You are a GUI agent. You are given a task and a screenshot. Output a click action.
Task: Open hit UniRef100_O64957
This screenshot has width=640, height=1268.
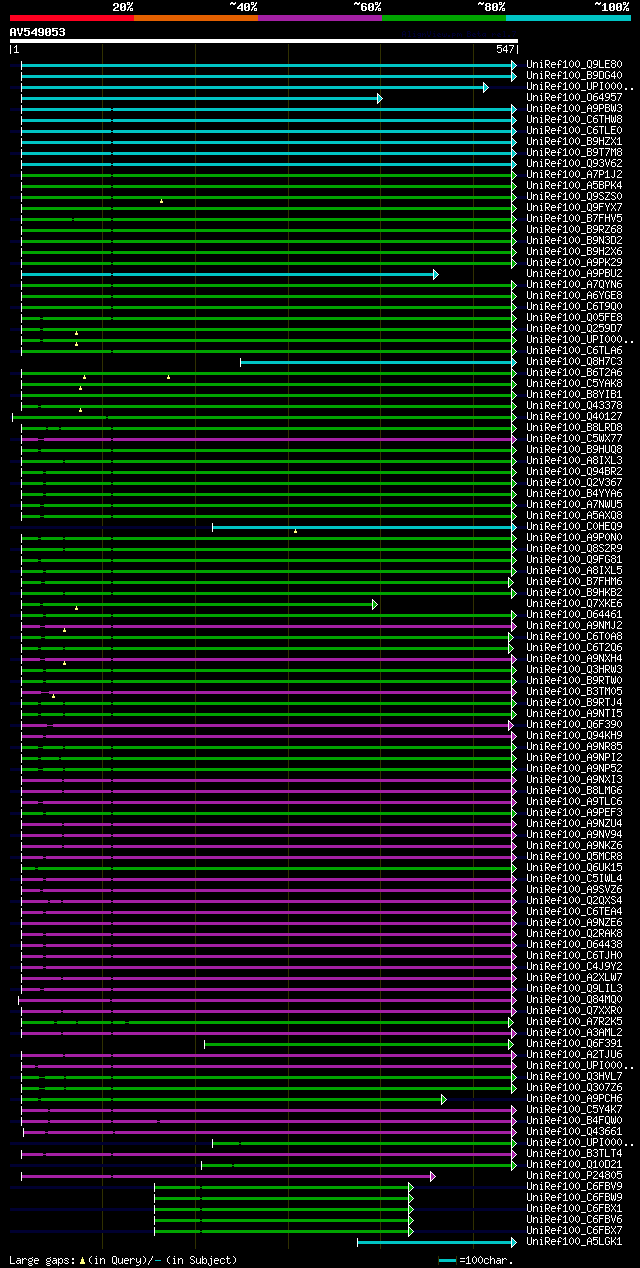574,97
